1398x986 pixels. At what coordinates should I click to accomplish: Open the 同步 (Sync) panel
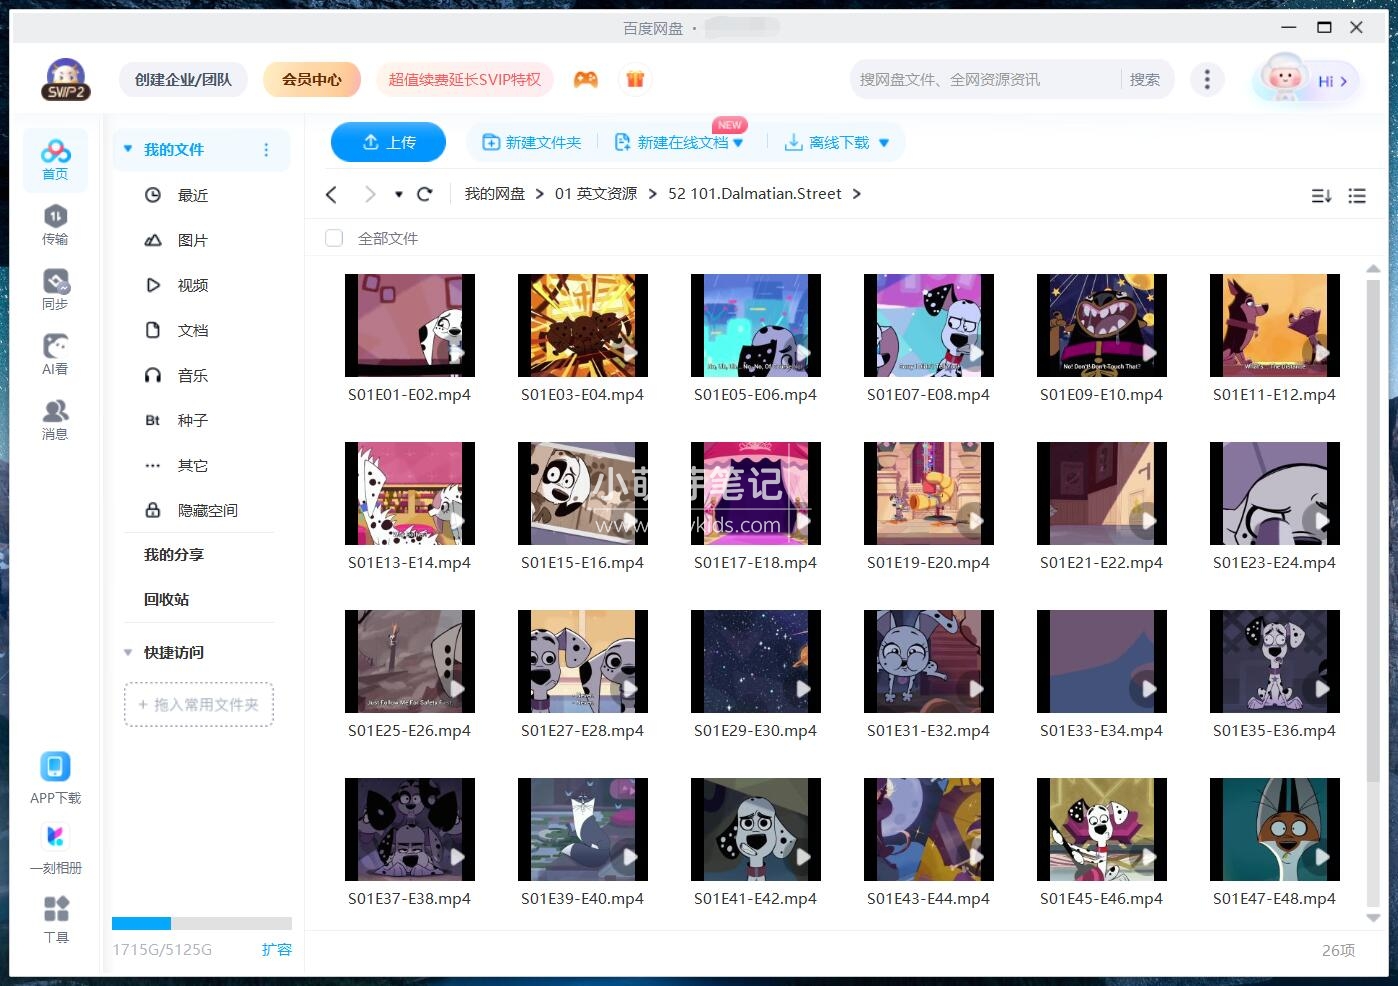click(x=55, y=288)
